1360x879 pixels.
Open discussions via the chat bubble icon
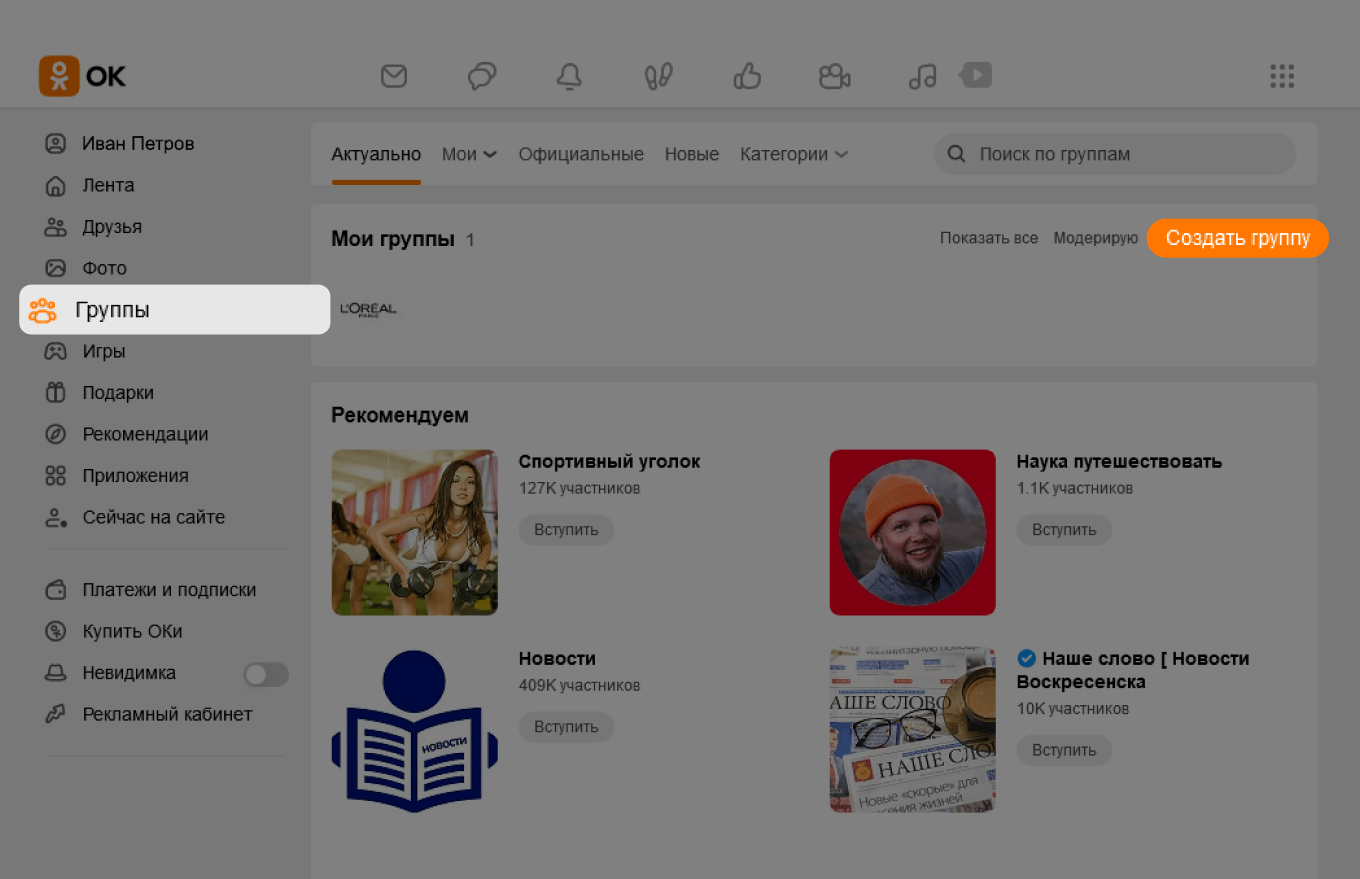point(481,75)
